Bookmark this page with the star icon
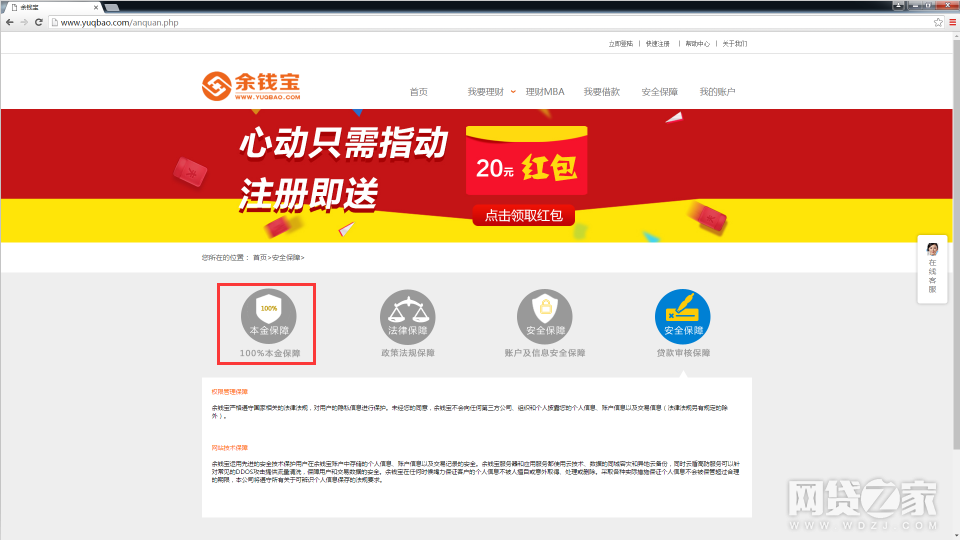The width and height of the screenshot is (960, 540). 938,22
